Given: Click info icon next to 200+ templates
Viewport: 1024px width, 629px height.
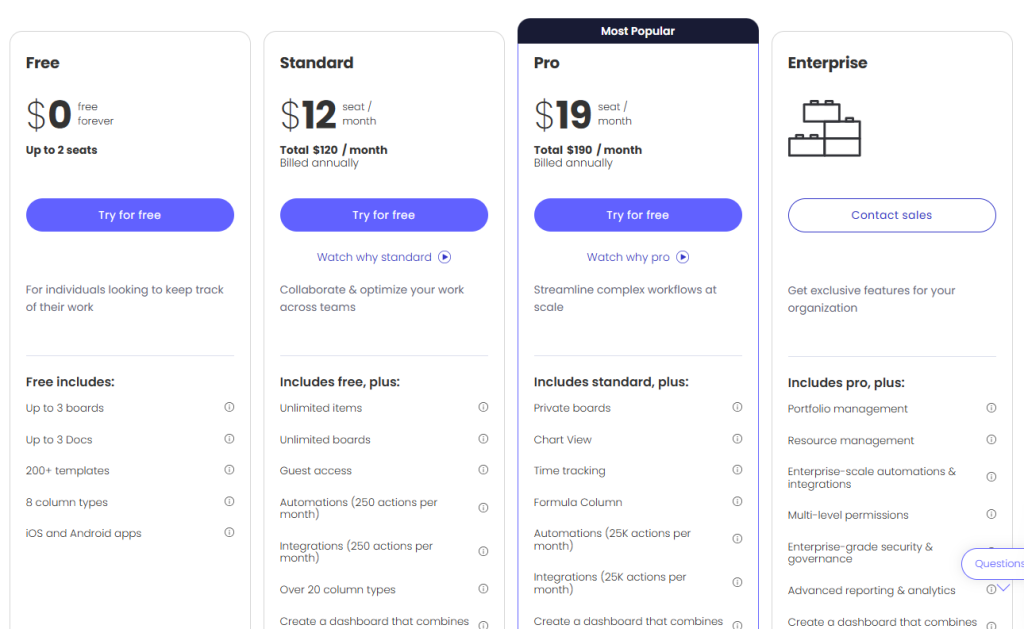Looking at the screenshot, I should (x=229, y=470).
